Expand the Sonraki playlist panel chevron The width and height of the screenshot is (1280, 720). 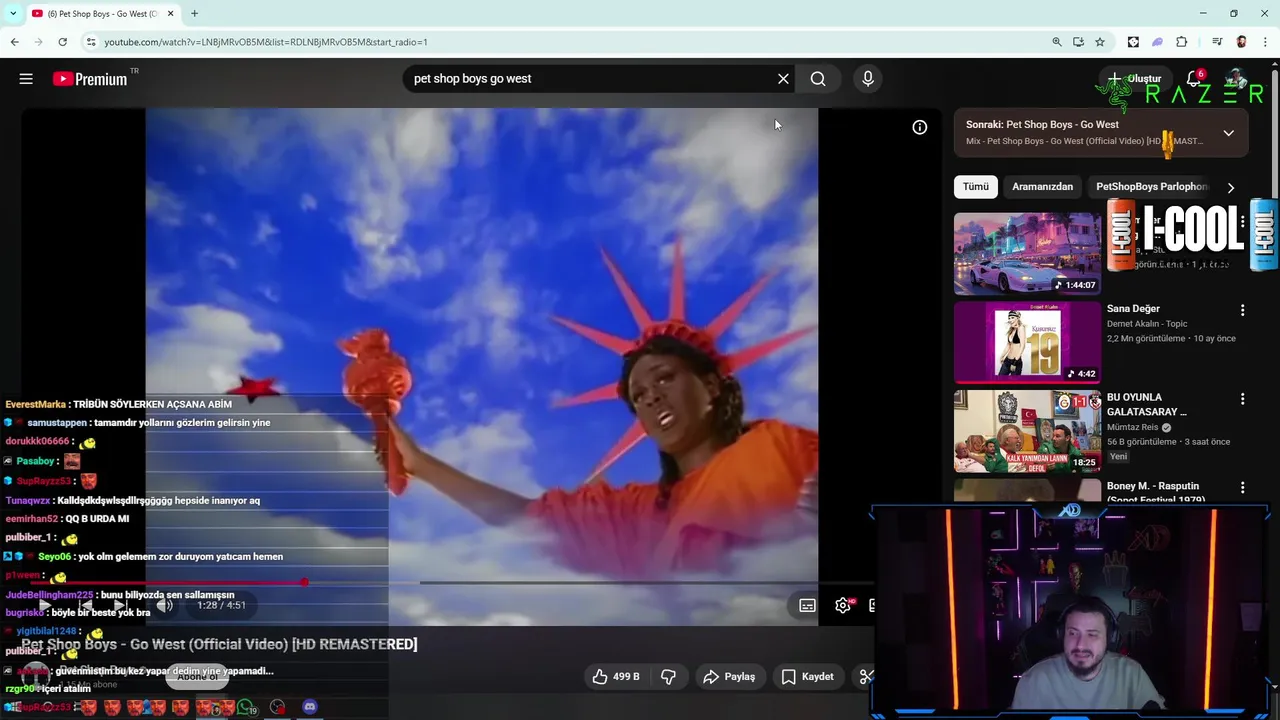click(1228, 133)
